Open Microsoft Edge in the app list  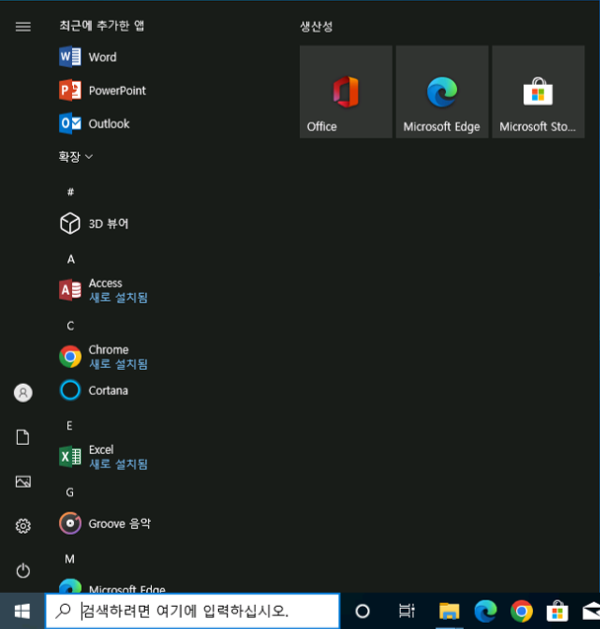(x=112, y=586)
